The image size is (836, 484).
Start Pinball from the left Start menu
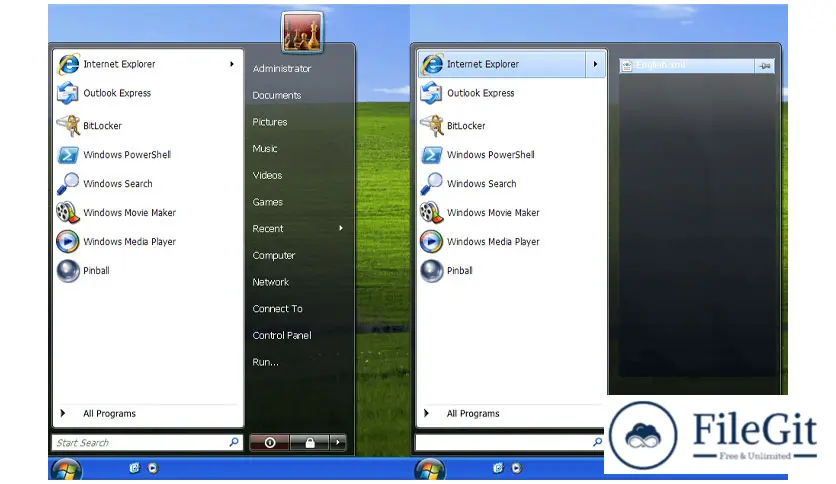click(x=147, y=271)
